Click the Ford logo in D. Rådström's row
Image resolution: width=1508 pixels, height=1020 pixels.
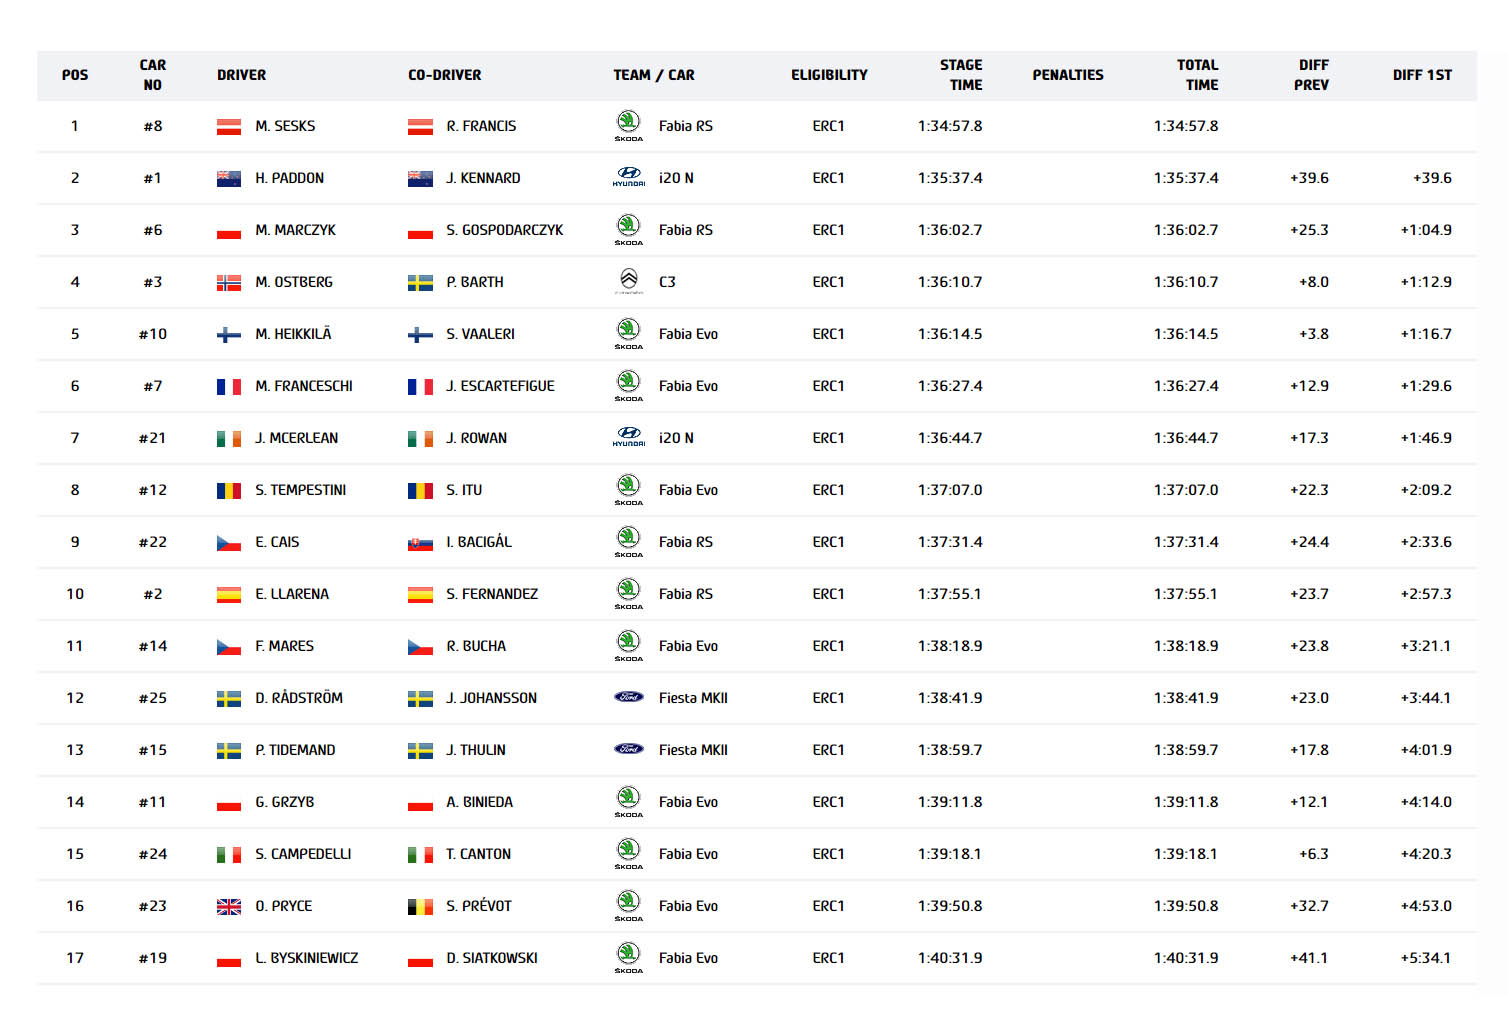point(628,697)
